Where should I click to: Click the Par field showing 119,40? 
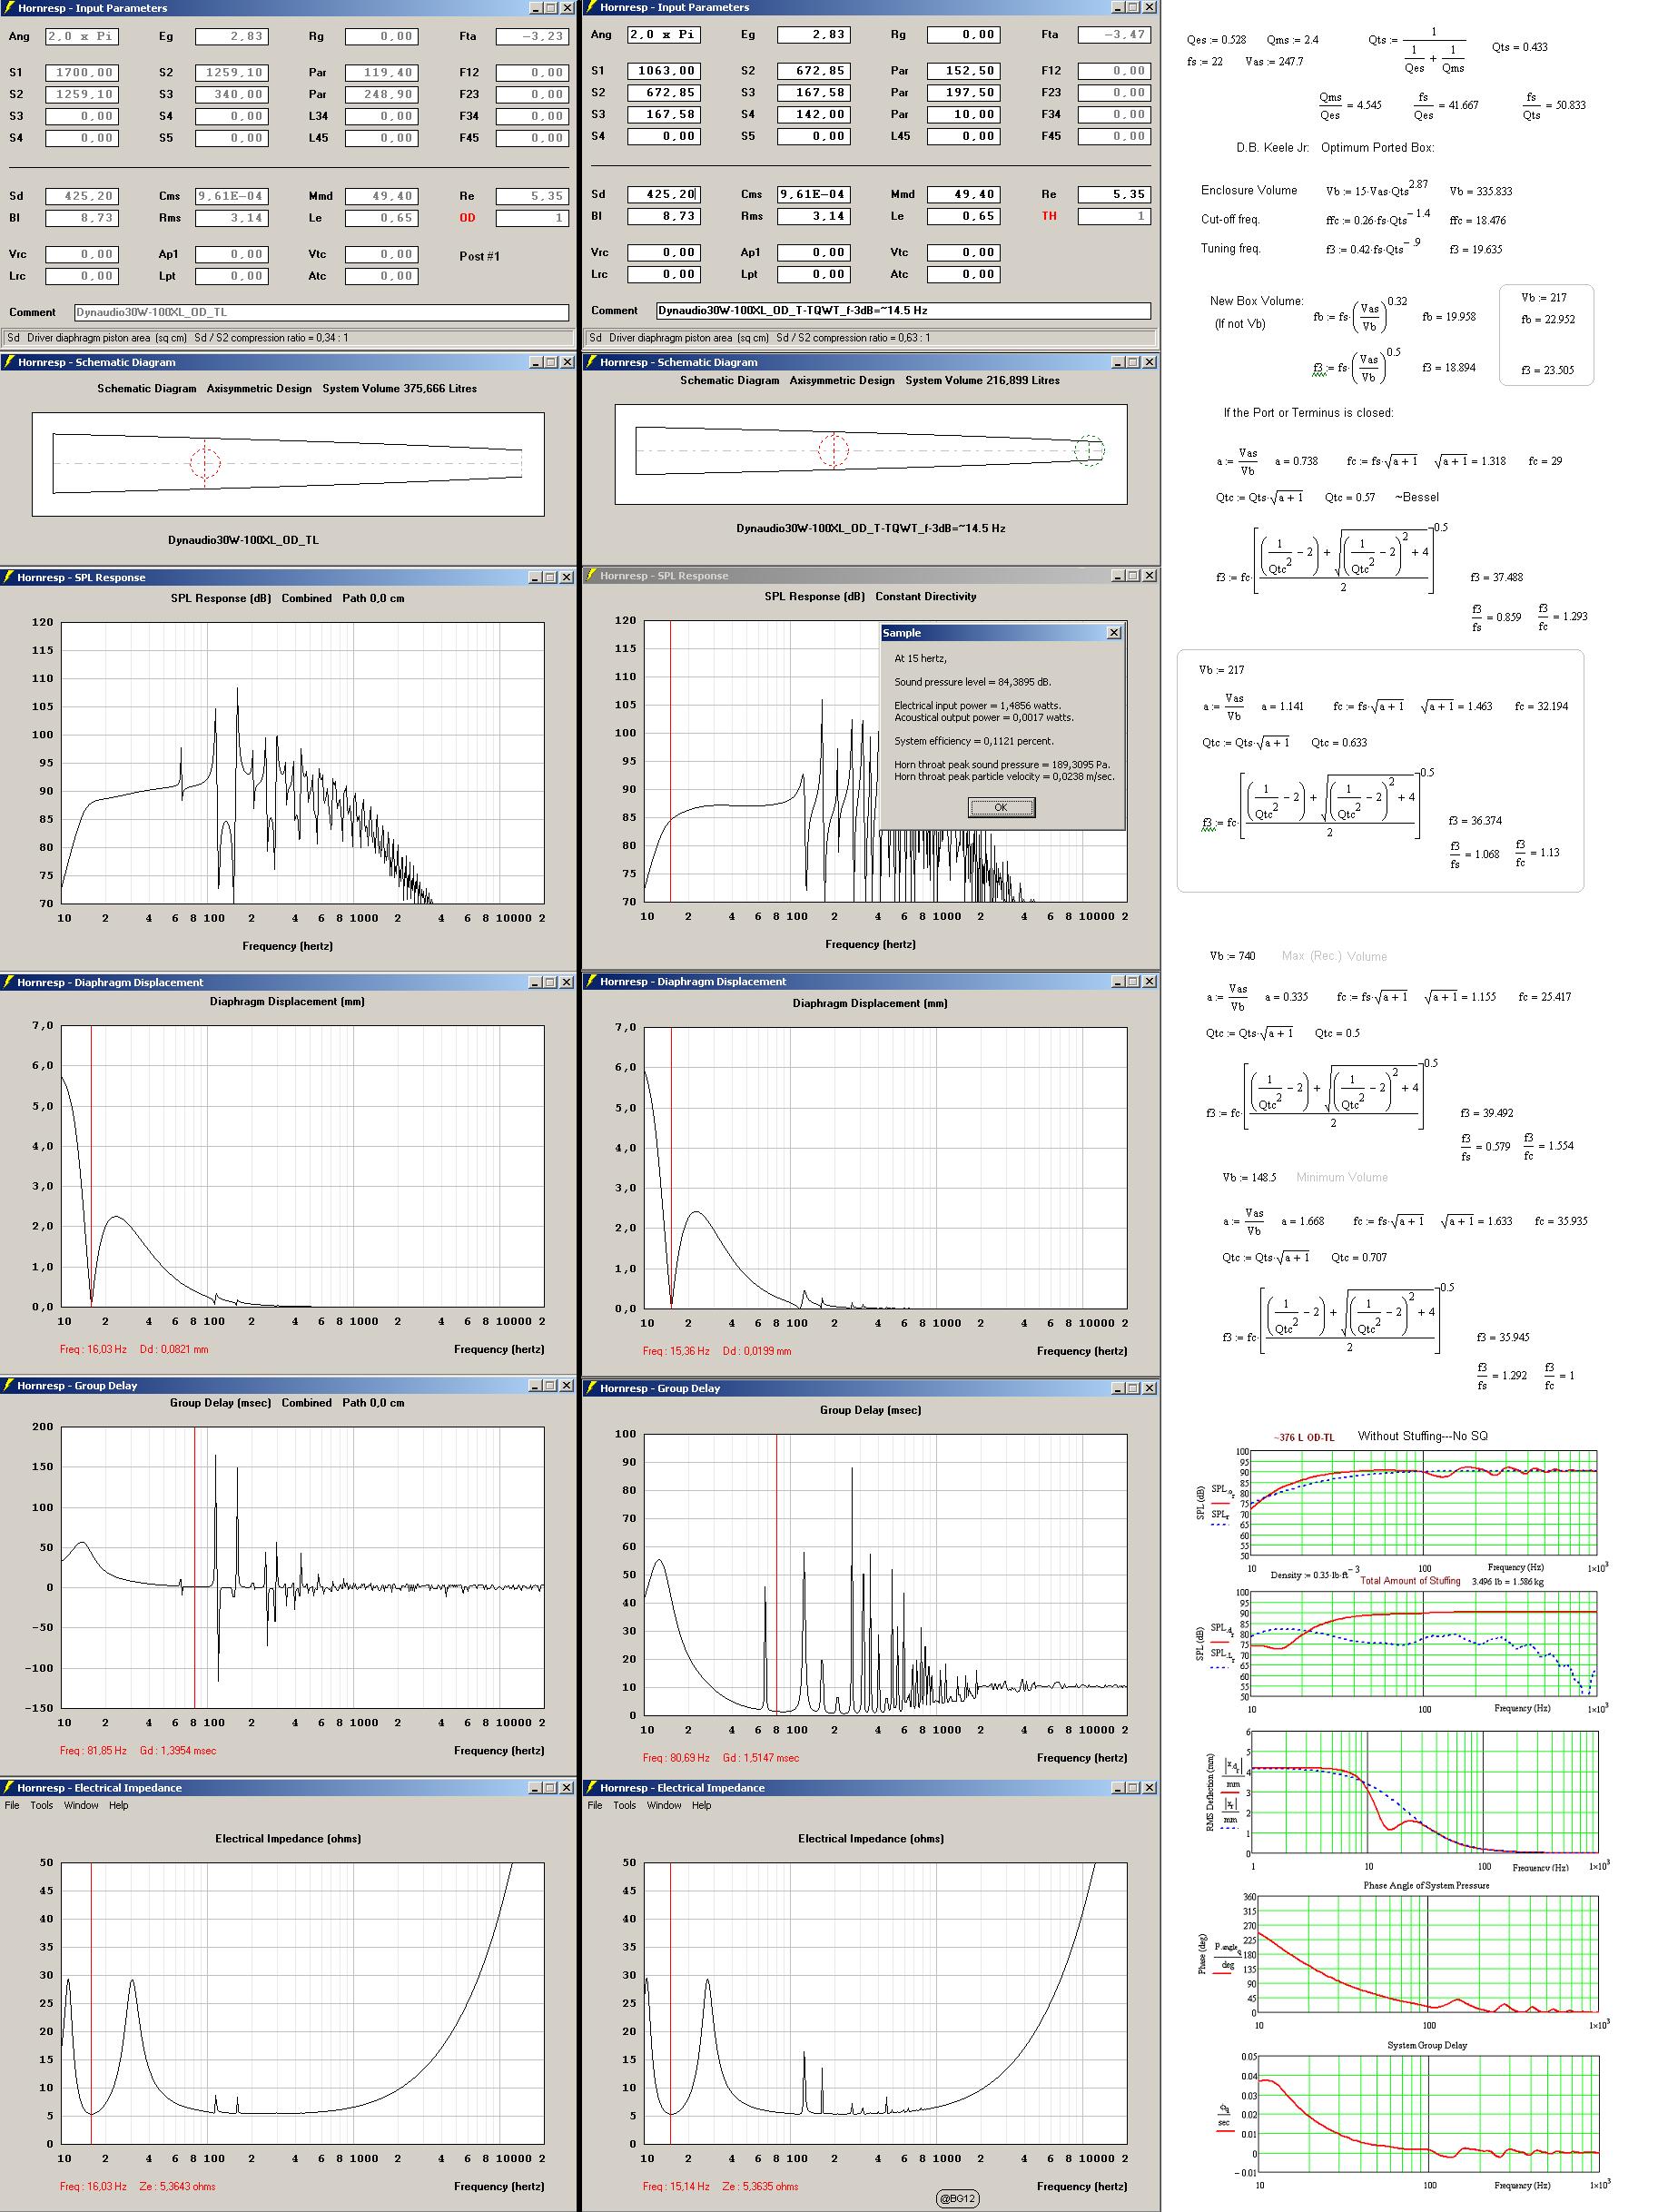[381, 72]
